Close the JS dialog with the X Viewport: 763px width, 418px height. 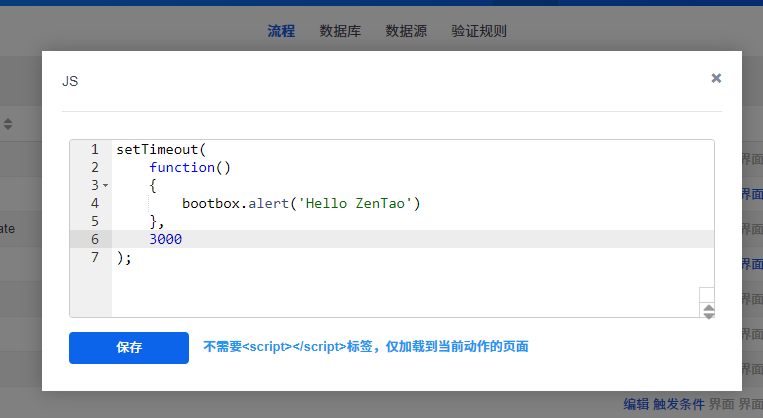(716, 78)
